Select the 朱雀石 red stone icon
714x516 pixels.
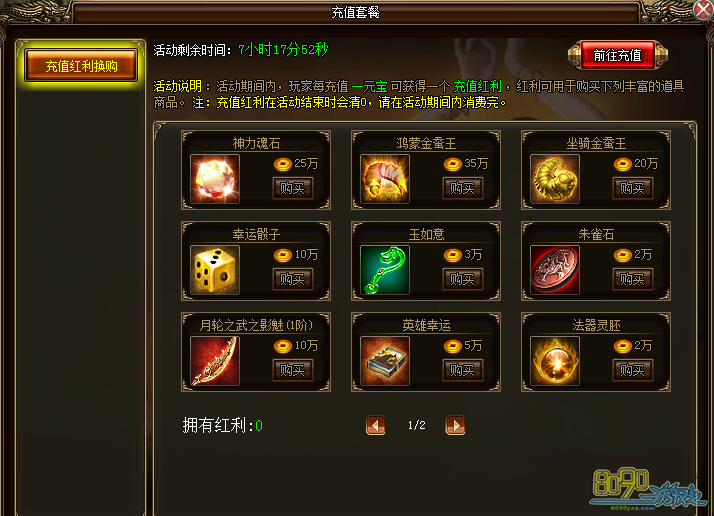tap(555, 270)
